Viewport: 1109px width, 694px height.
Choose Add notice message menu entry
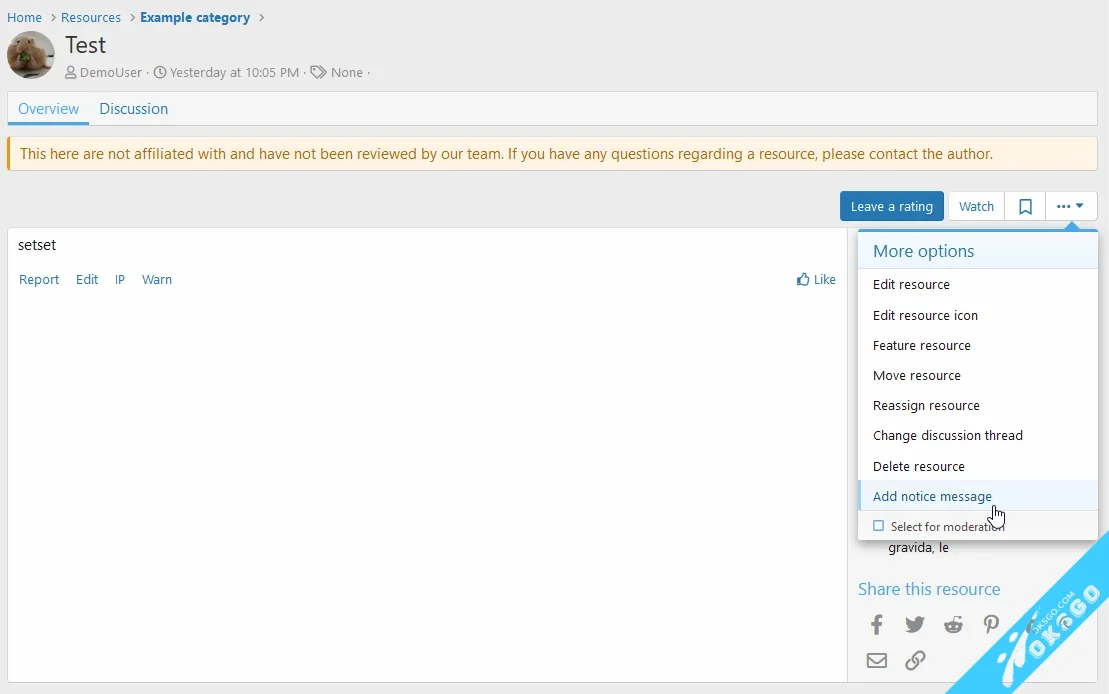[x=932, y=496]
